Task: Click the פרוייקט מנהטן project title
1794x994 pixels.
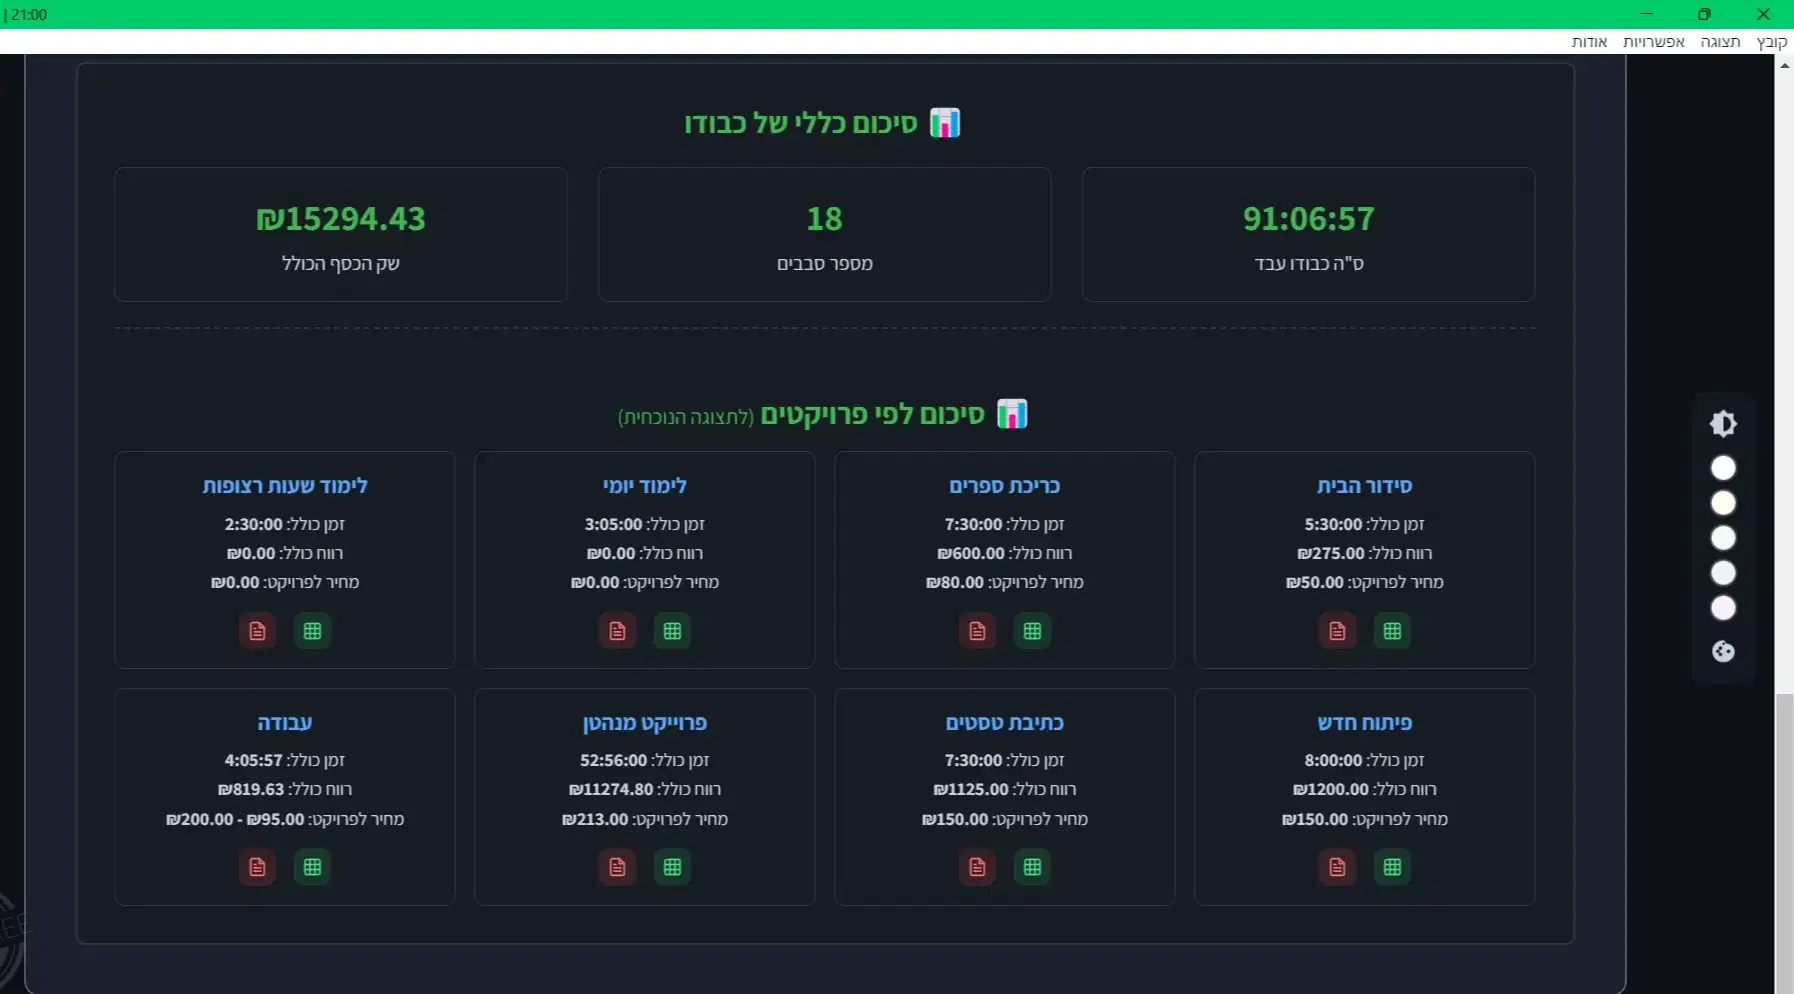Action: tap(645, 723)
